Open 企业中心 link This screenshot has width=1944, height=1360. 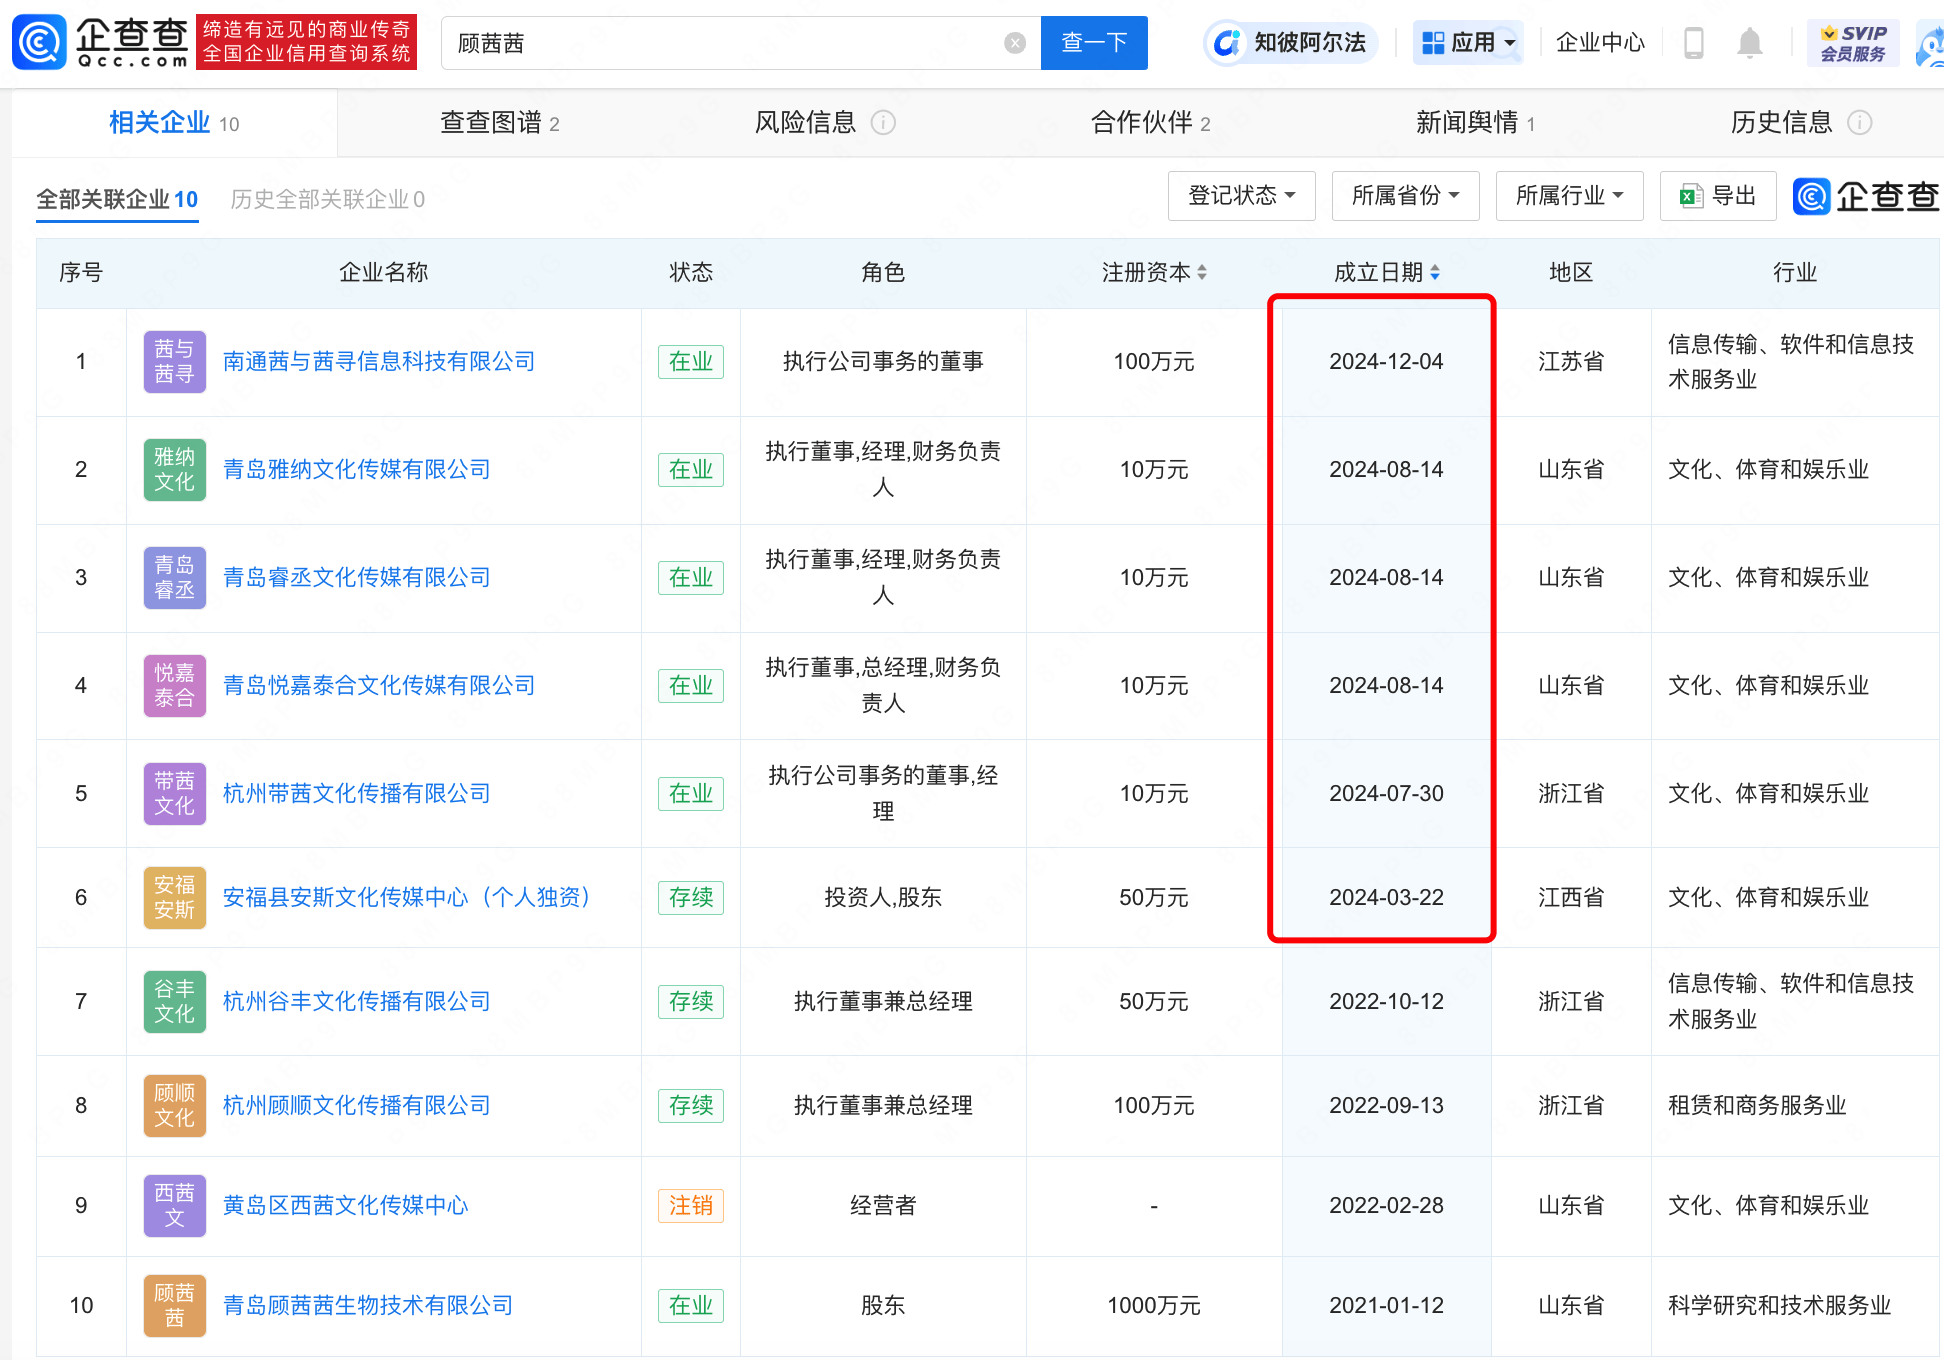coord(1600,43)
